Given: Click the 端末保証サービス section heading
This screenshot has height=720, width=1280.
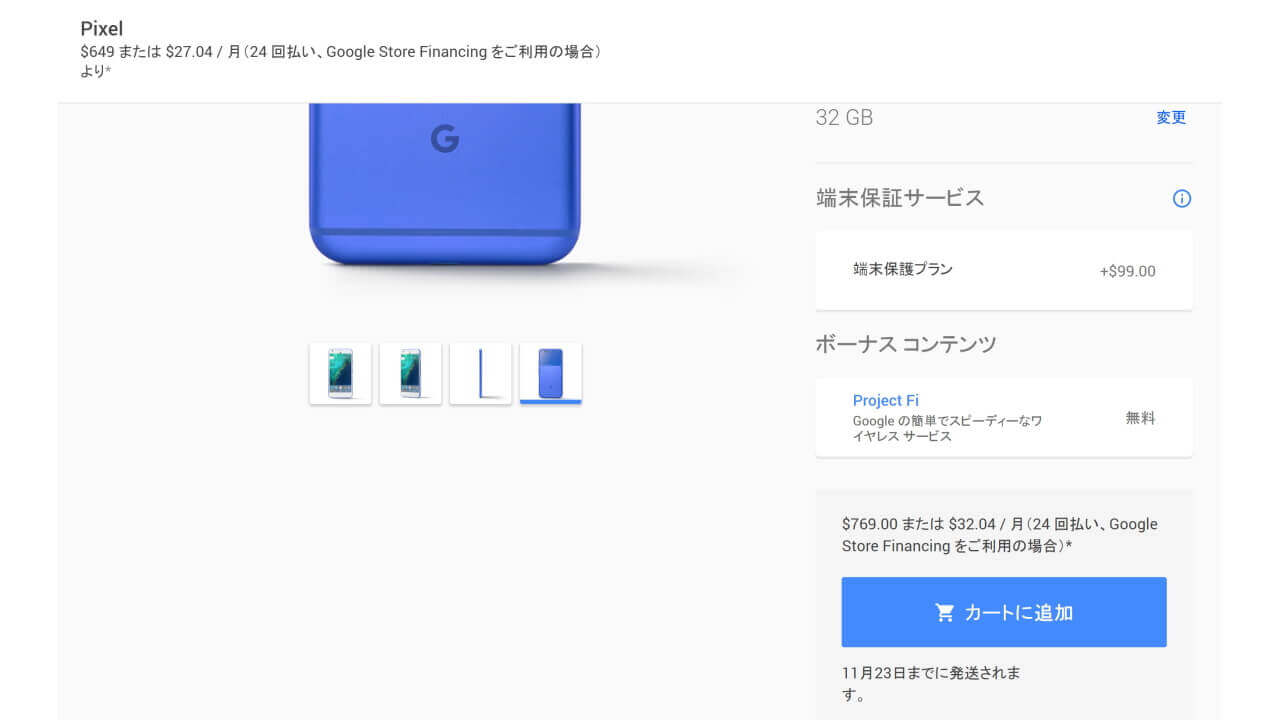Looking at the screenshot, I should click(898, 198).
